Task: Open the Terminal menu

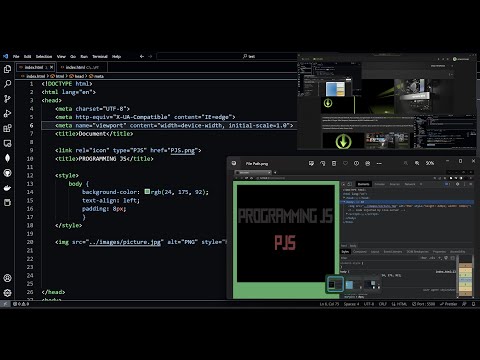Action: (x=100, y=56)
